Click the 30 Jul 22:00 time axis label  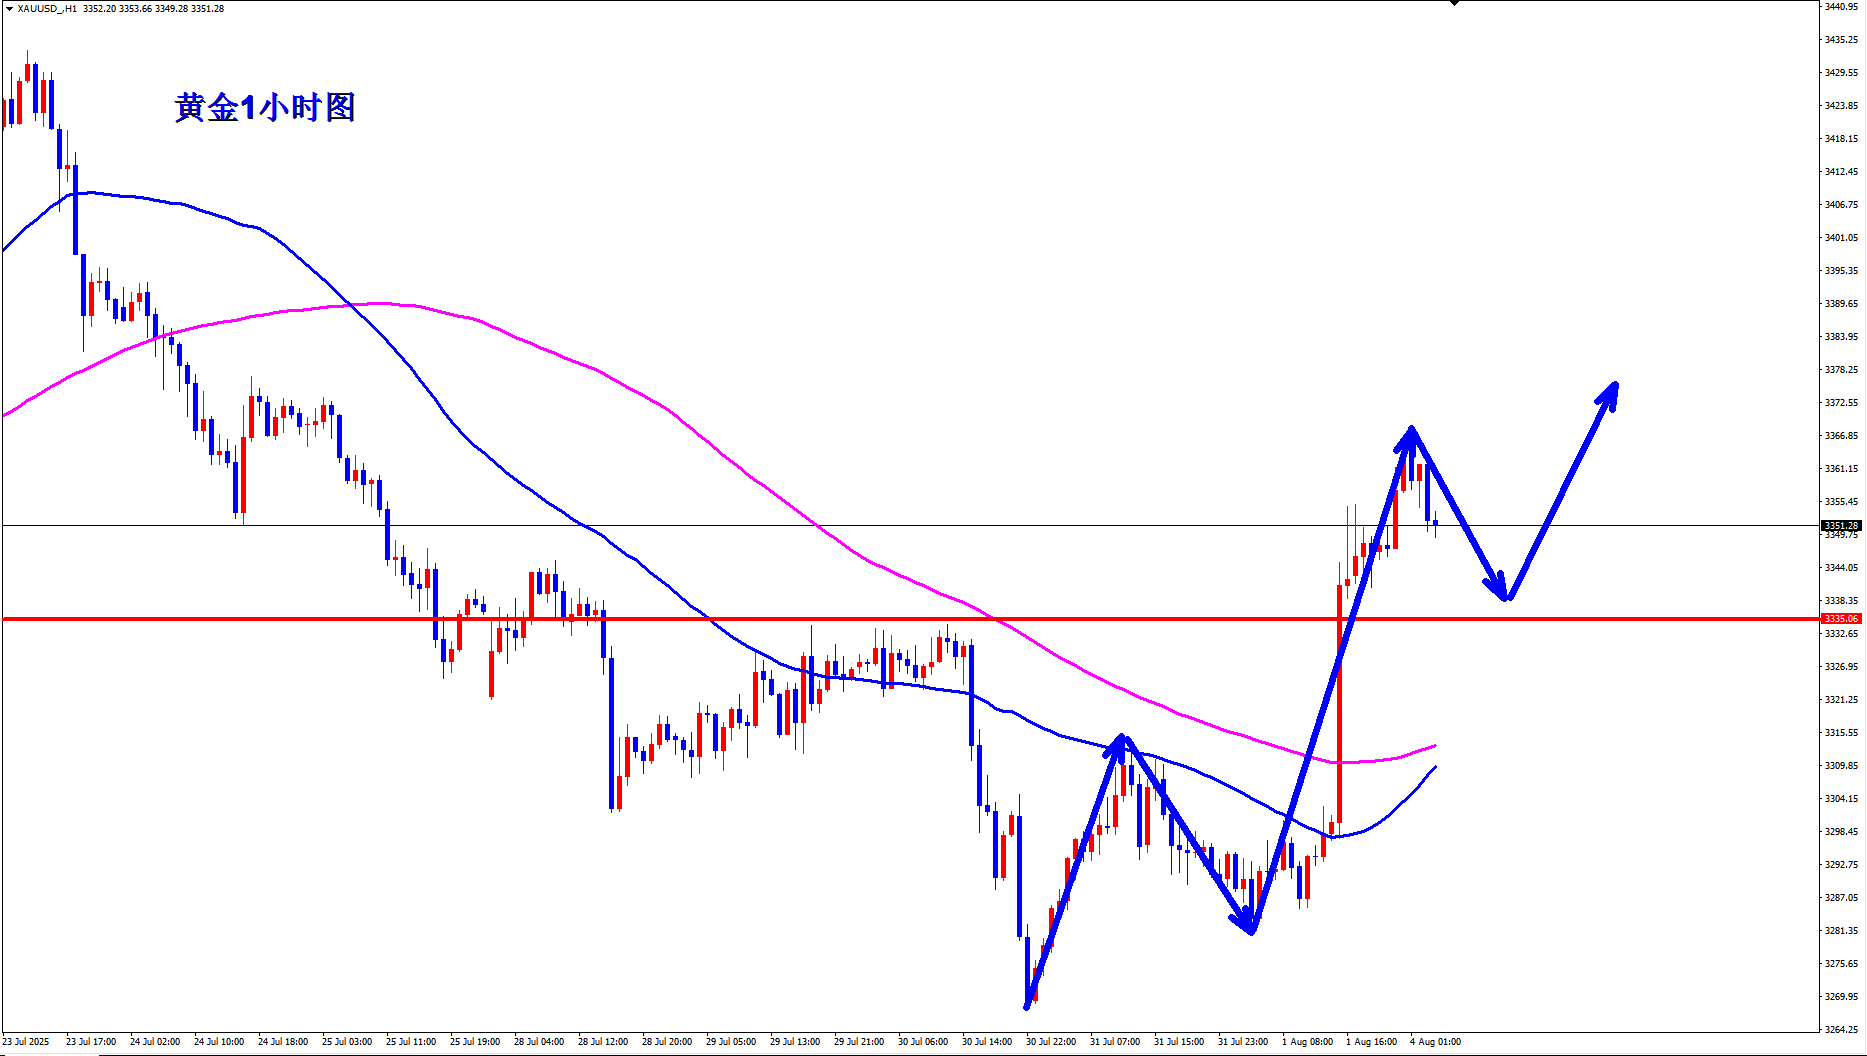1051,1042
